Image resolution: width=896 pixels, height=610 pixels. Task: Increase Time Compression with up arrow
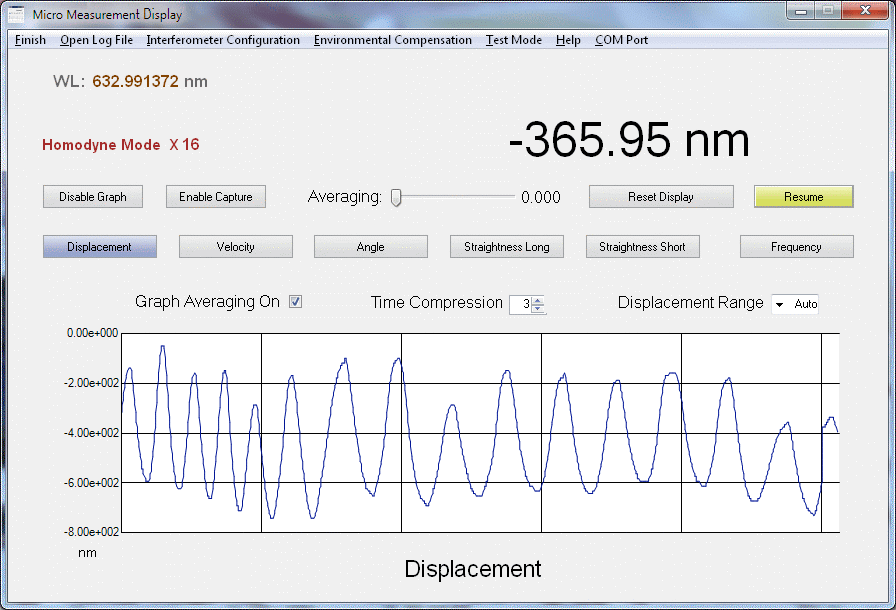point(538,300)
